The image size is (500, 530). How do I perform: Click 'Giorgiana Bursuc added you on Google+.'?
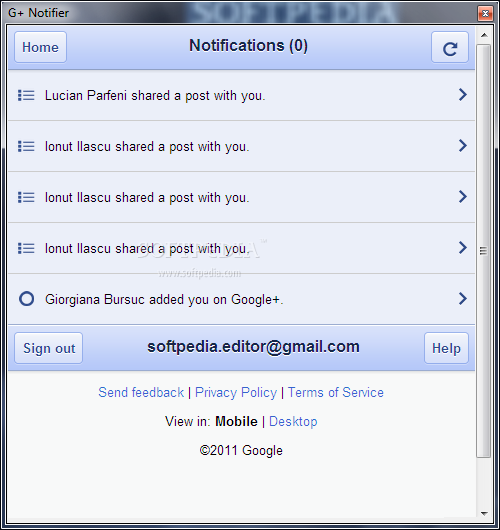(x=164, y=299)
